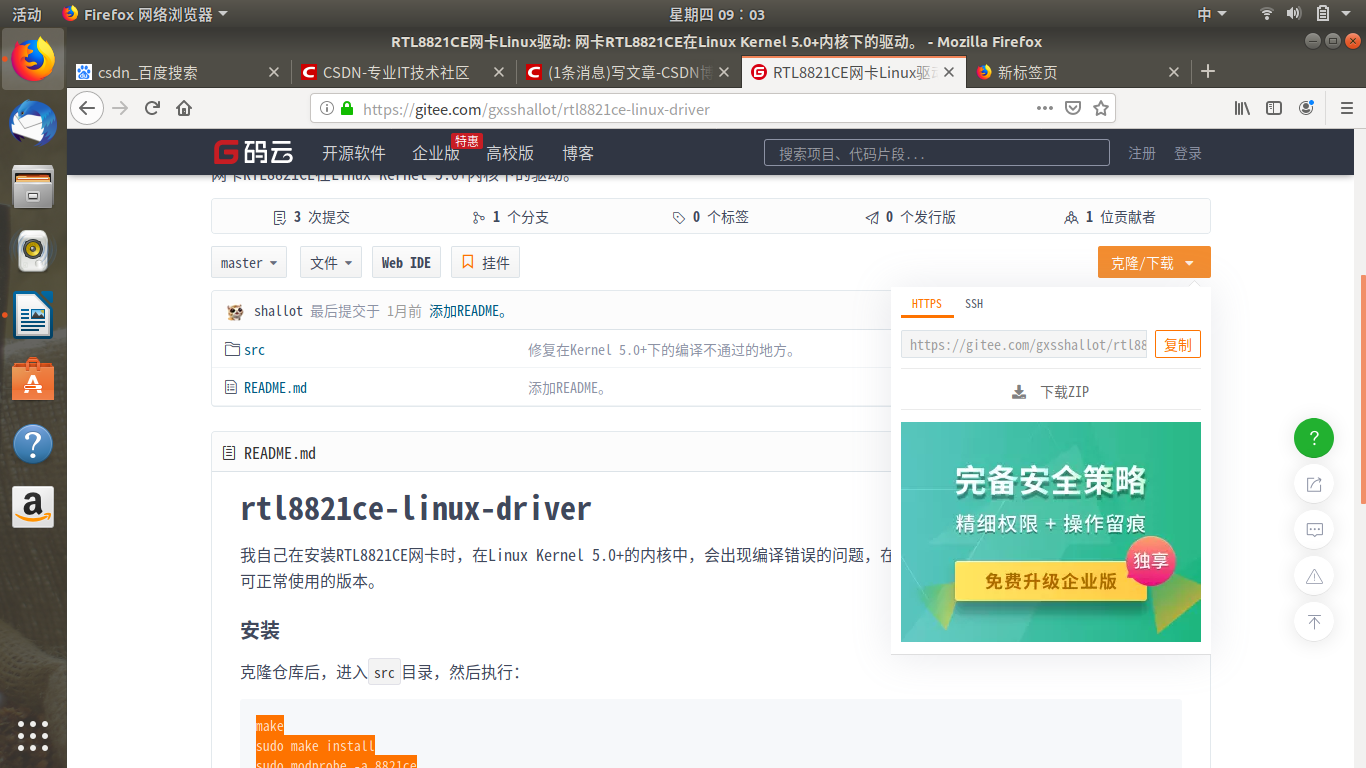This screenshot has width=1366, height=768.
Task: Open 企业版 in Gitee navigation
Action: pyautogui.click(x=436, y=153)
